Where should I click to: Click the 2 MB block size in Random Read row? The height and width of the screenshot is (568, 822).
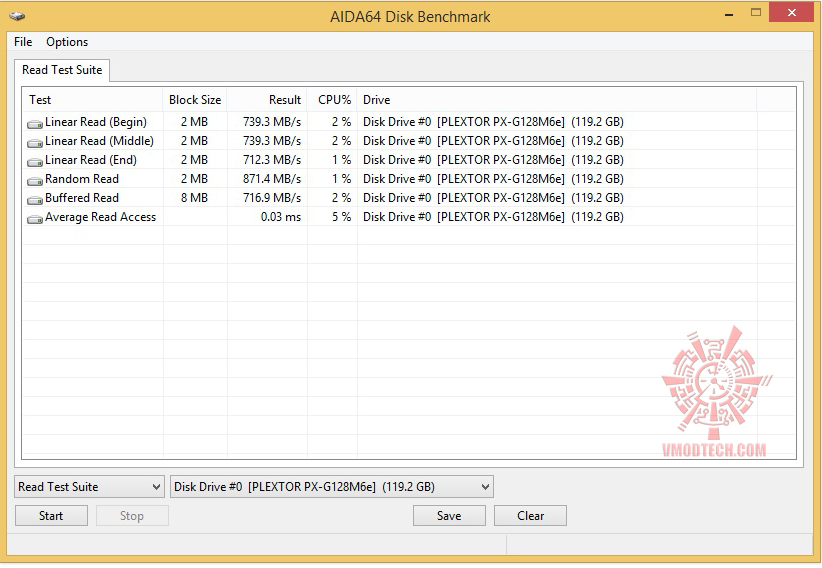pos(194,179)
